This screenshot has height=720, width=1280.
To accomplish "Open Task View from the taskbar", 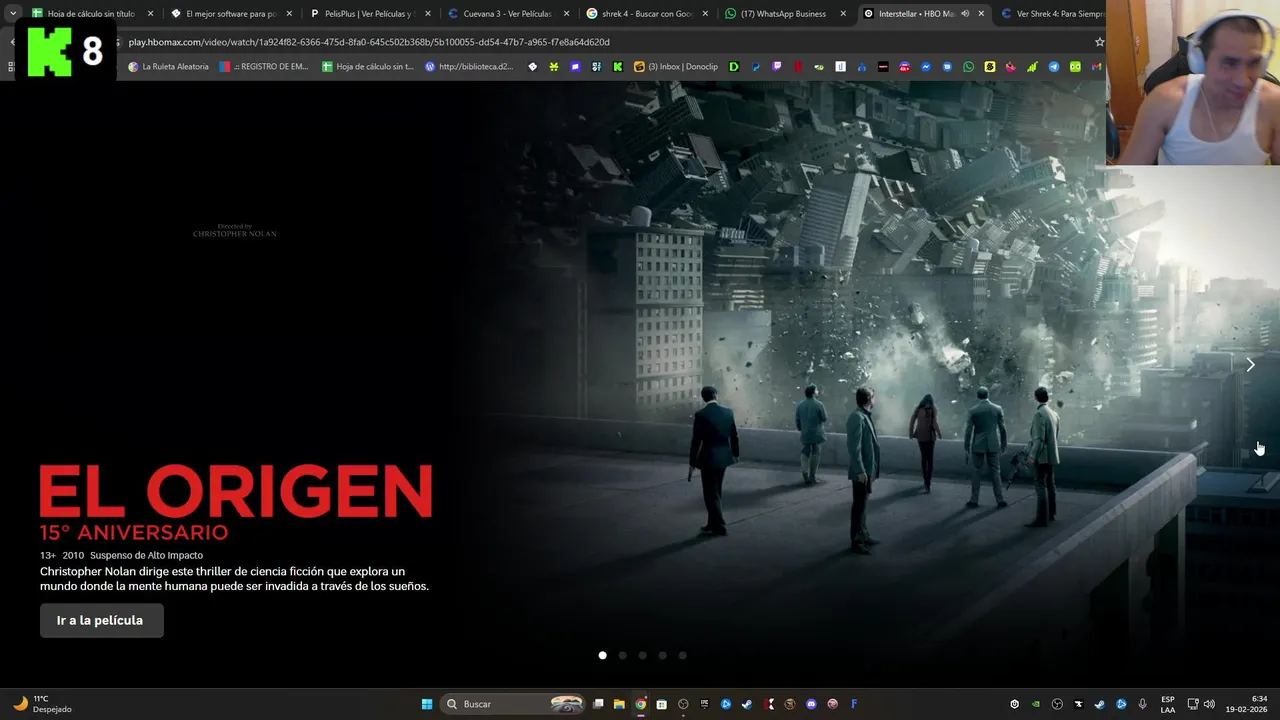I will [x=598, y=704].
